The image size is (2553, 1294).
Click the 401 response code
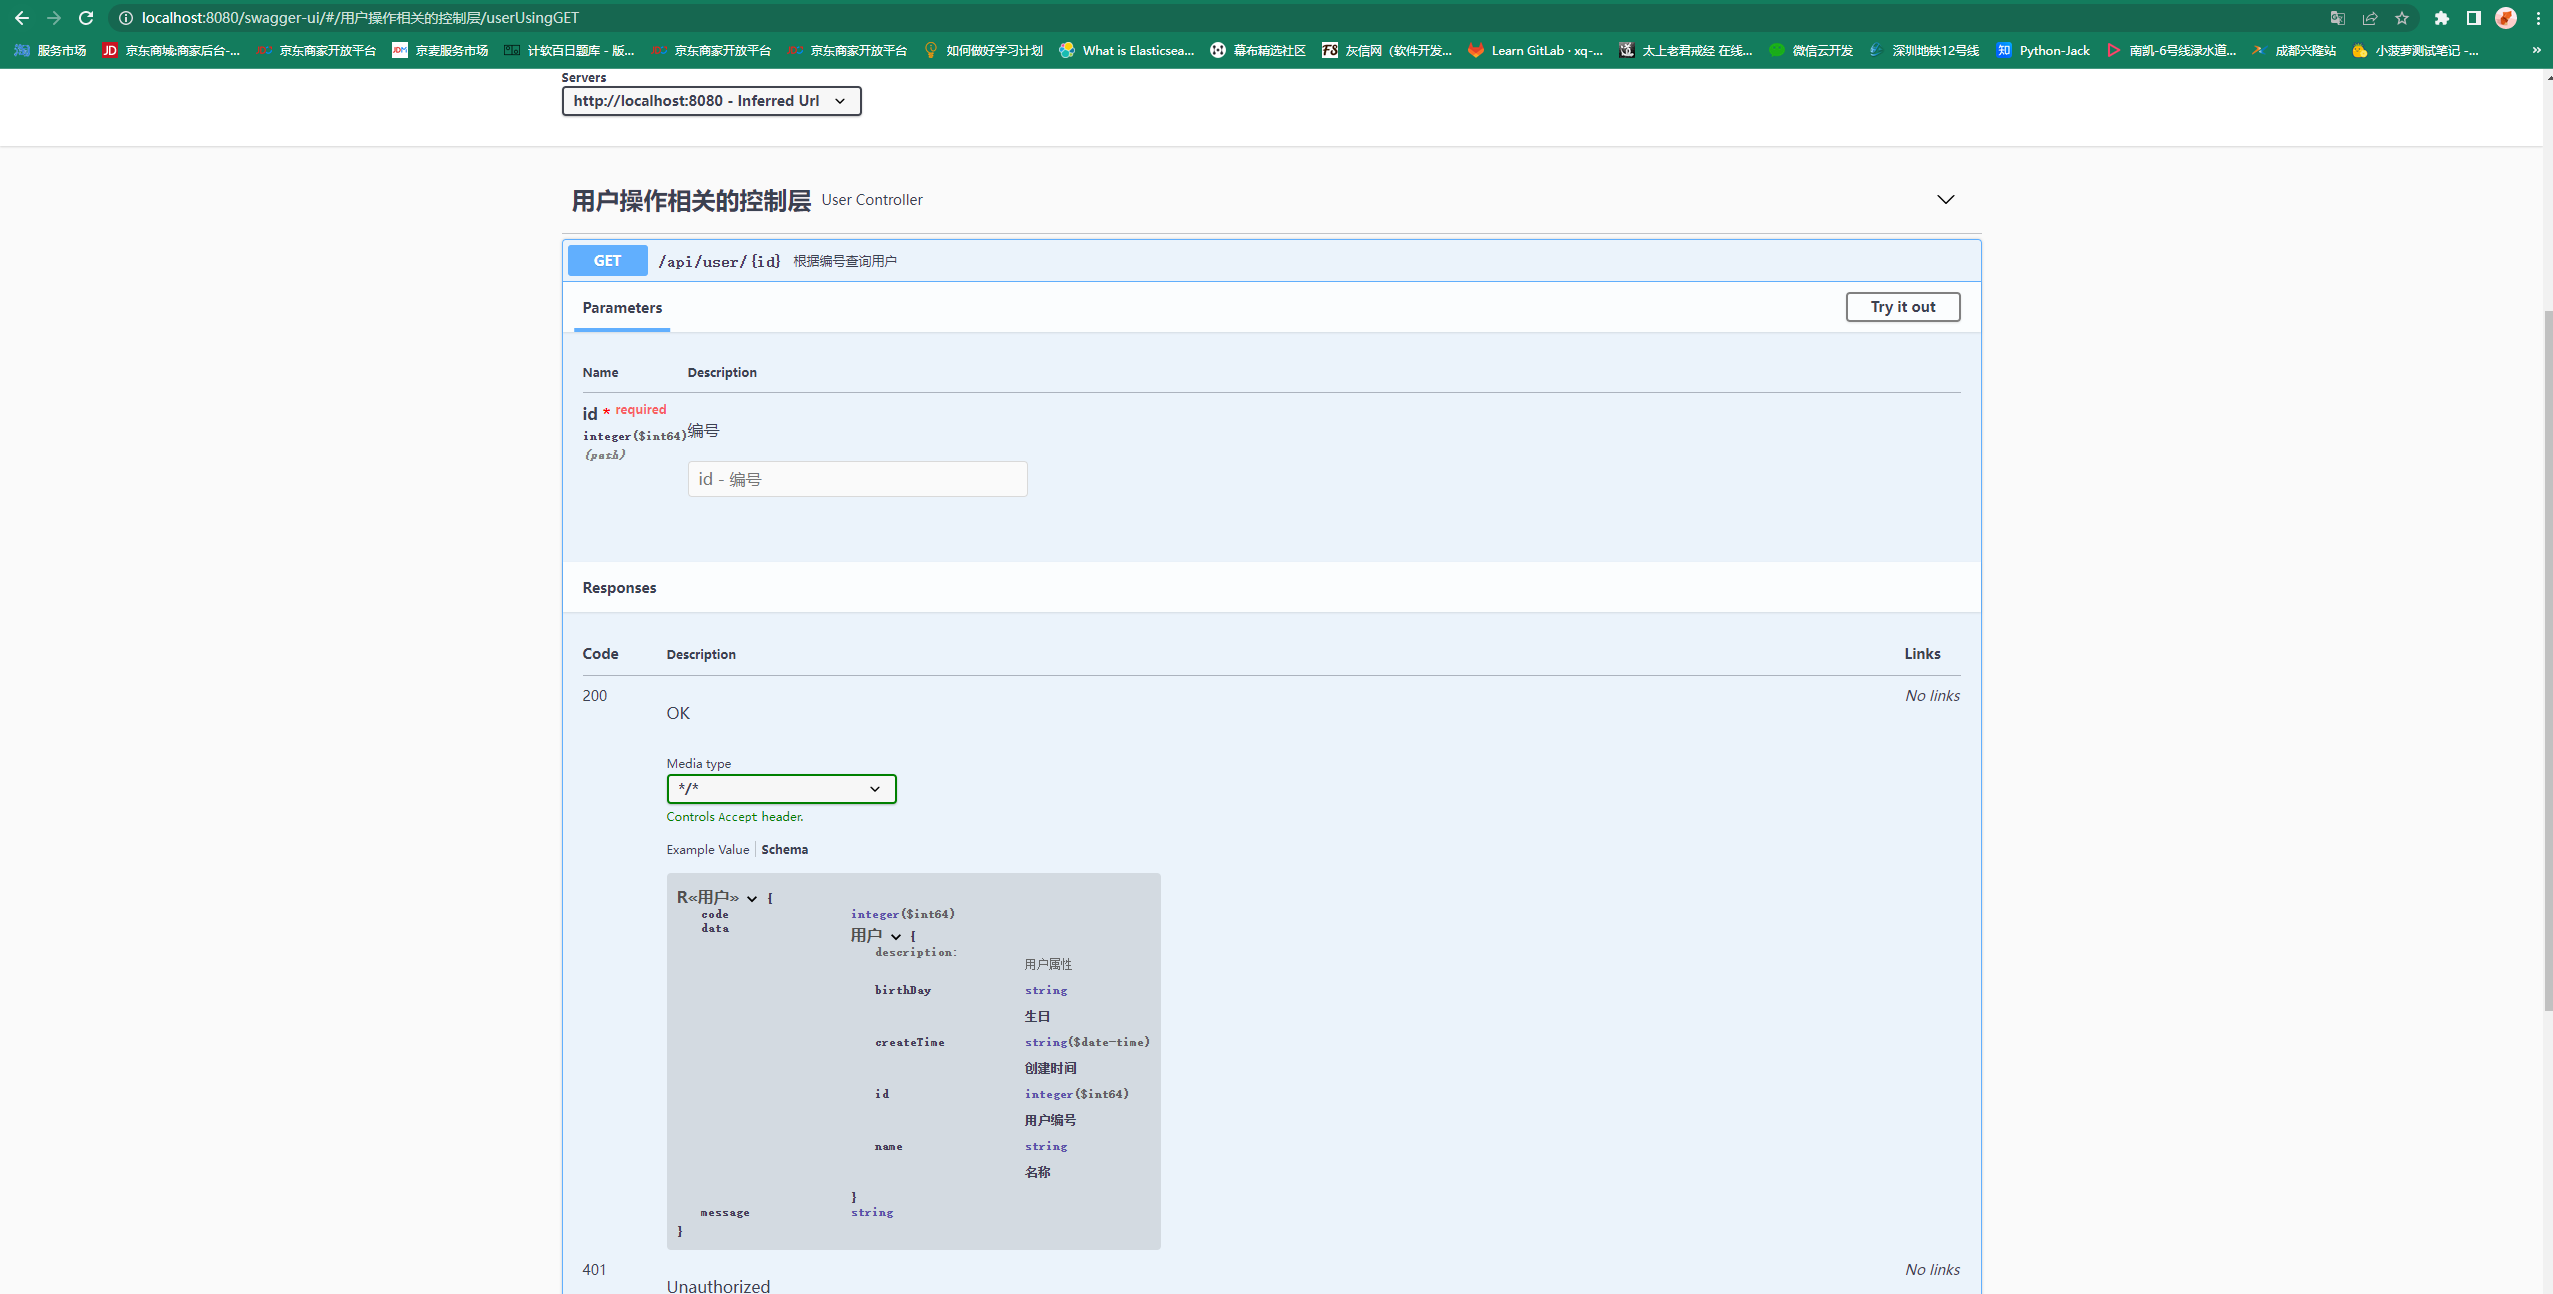595,1269
